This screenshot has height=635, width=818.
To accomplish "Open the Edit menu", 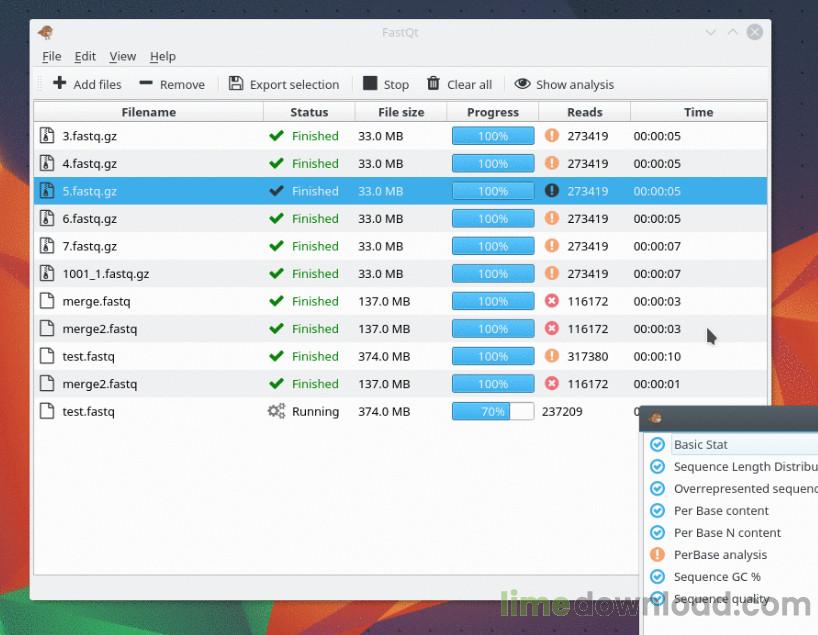I will [x=85, y=56].
